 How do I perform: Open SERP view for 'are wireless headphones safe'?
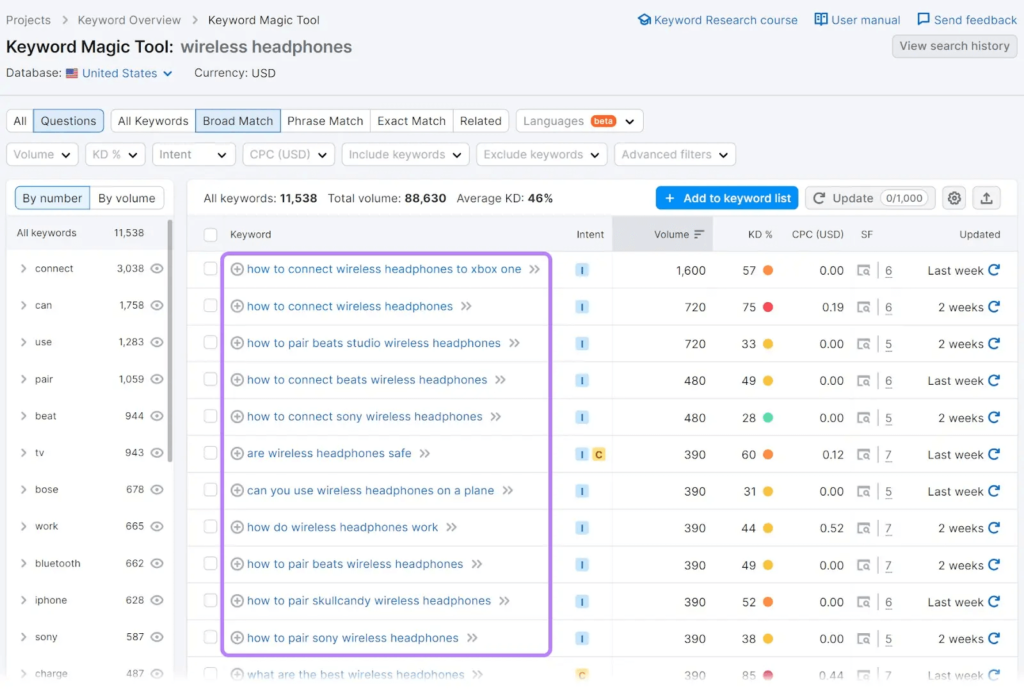click(x=864, y=454)
